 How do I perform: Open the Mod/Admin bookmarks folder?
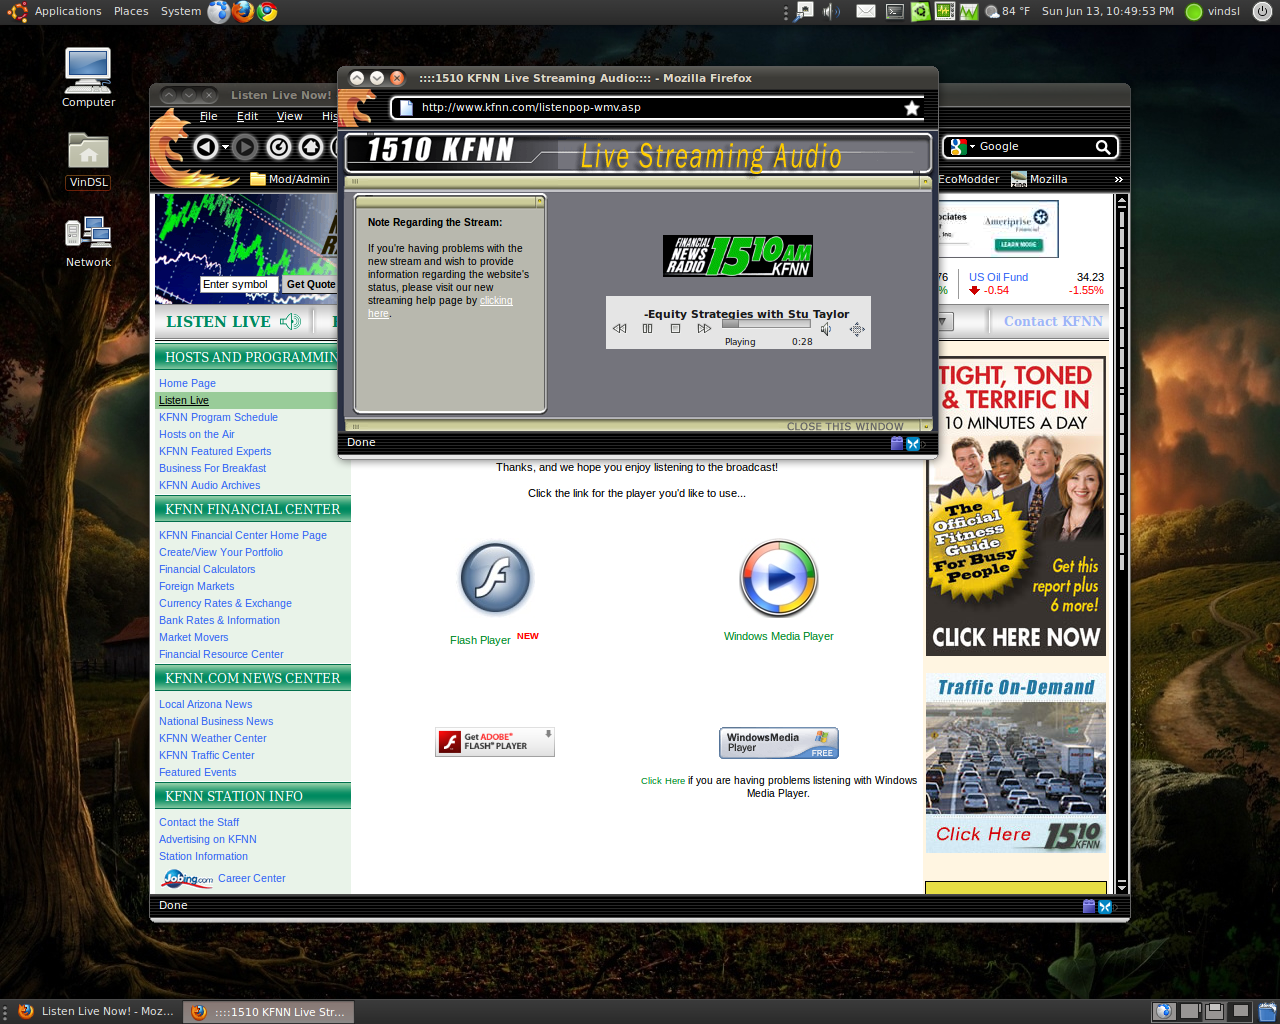click(290, 179)
